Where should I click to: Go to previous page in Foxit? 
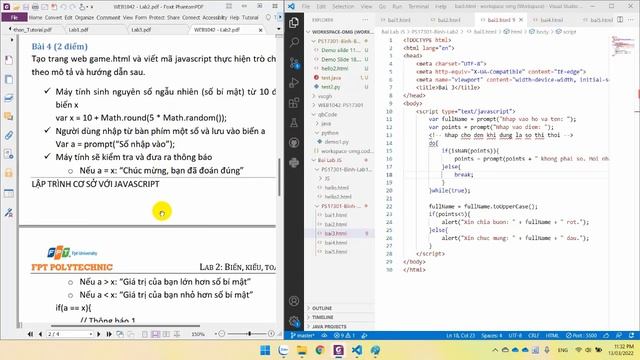pos(40,334)
